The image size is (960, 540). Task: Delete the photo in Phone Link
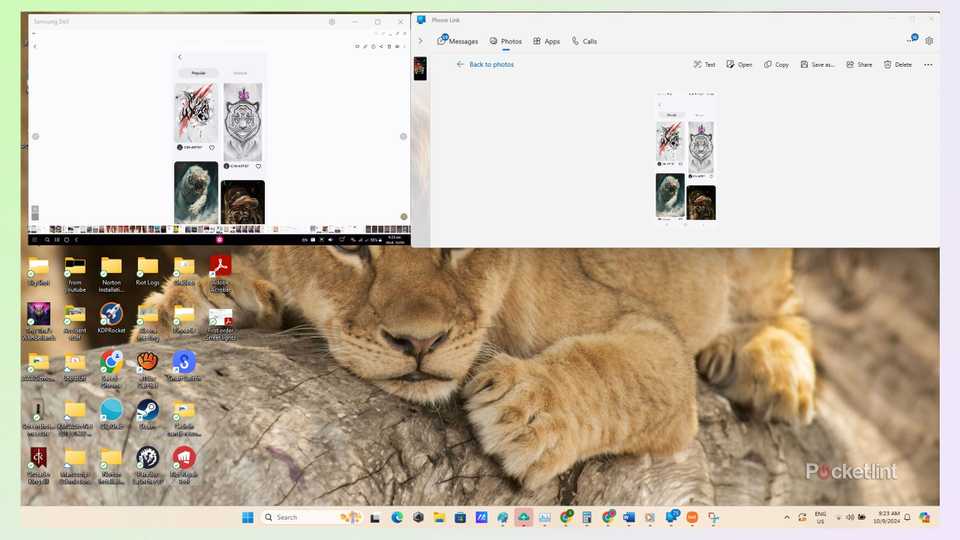(898, 64)
